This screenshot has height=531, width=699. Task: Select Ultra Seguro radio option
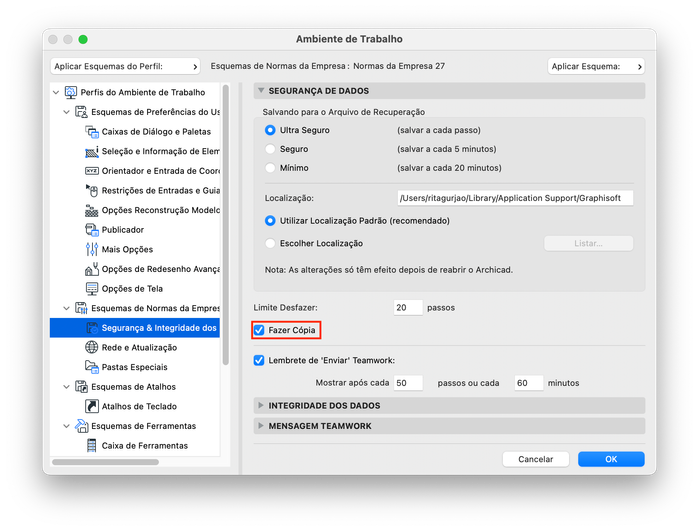pyautogui.click(x=270, y=130)
